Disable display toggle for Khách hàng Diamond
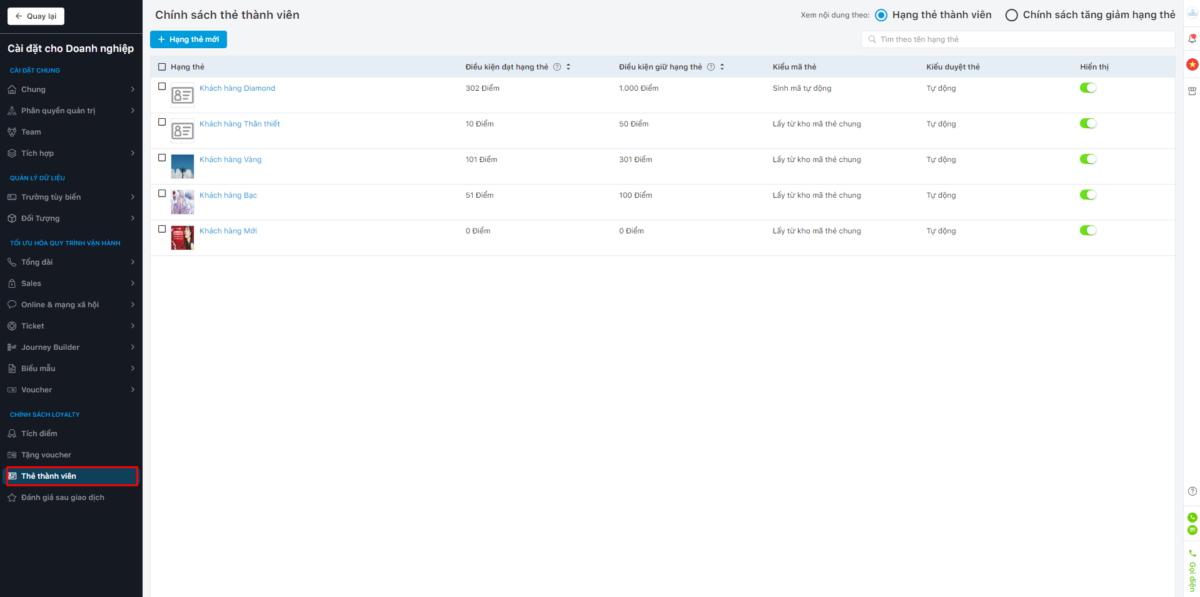 (1088, 88)
